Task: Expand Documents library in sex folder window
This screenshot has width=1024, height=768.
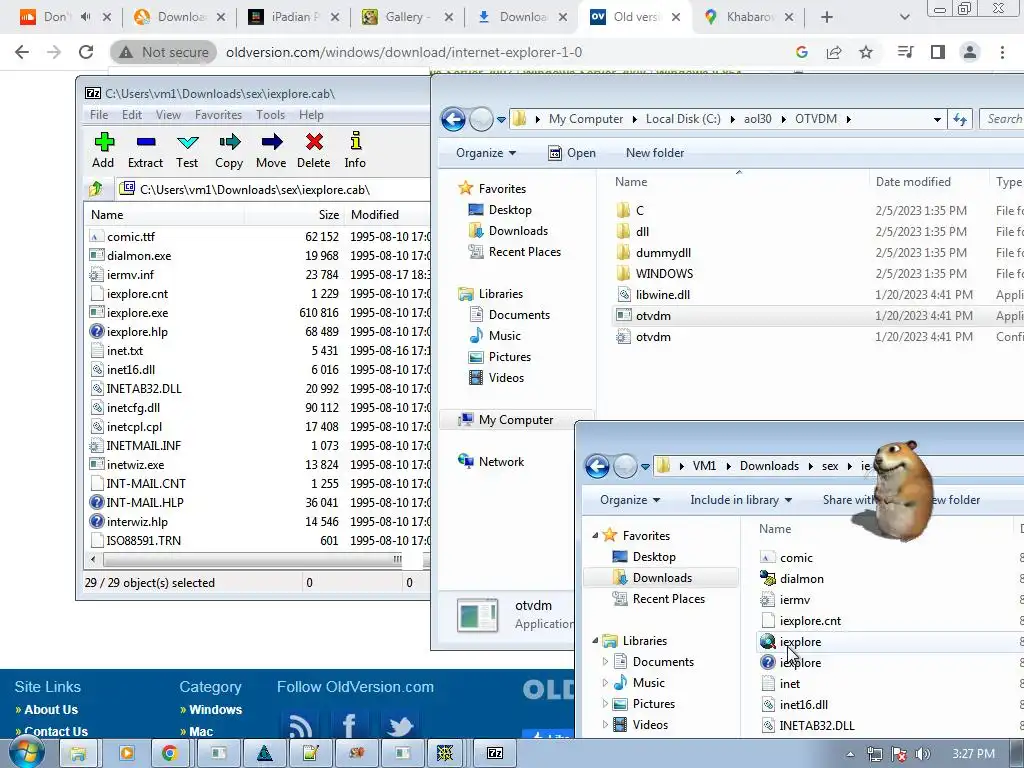Action: [605, 662]
